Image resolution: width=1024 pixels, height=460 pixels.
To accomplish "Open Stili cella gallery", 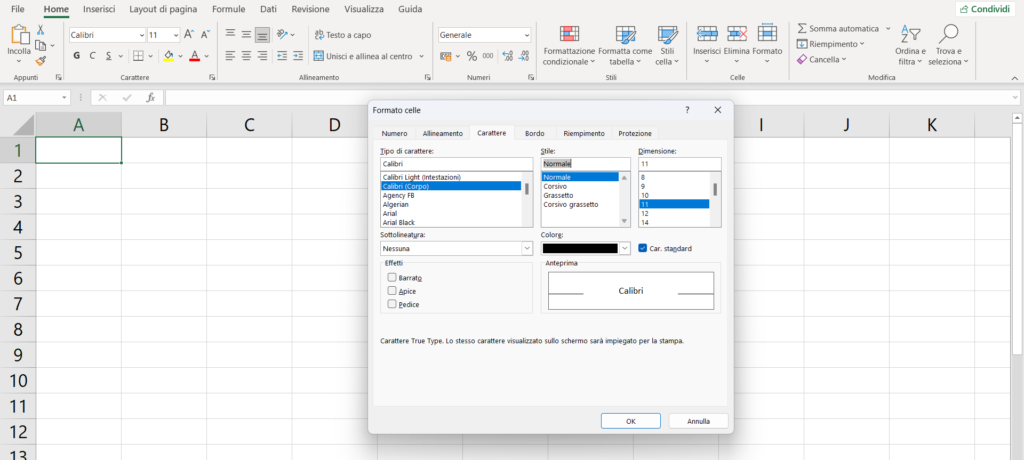I will pos(667,46).
